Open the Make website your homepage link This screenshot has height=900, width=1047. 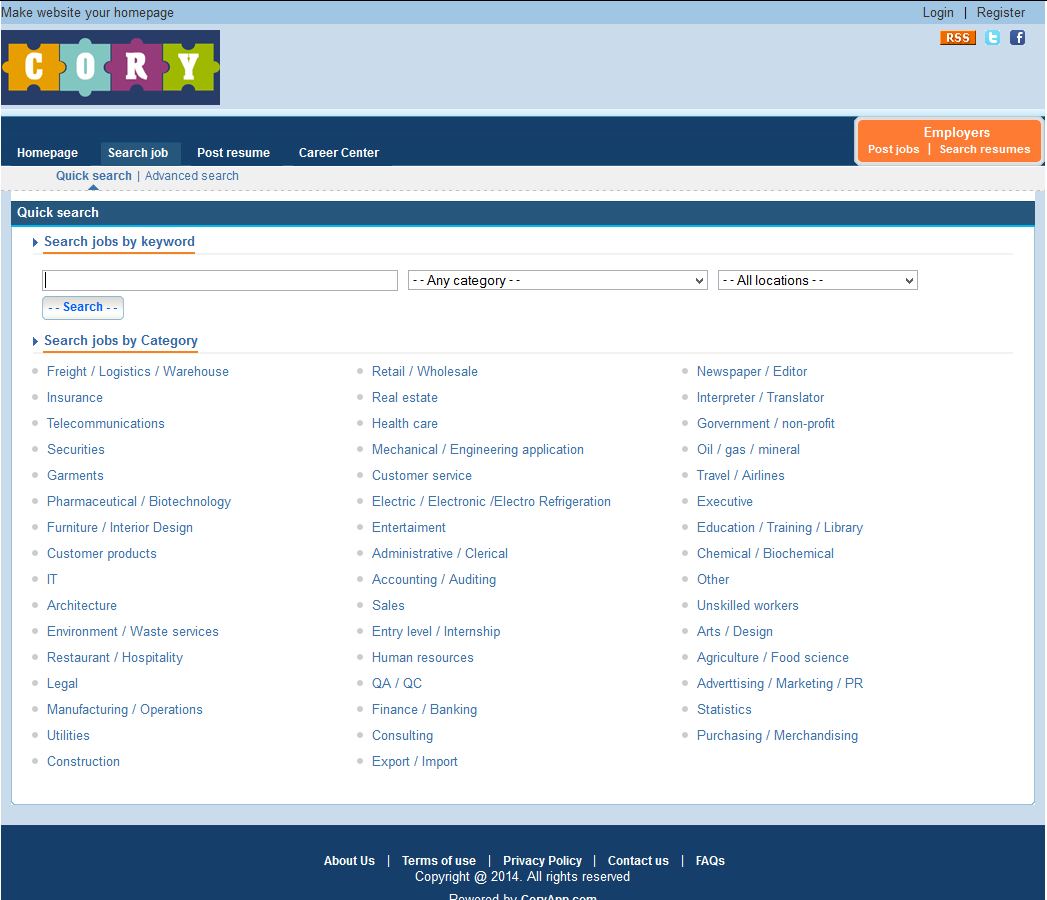click(87, 12)
